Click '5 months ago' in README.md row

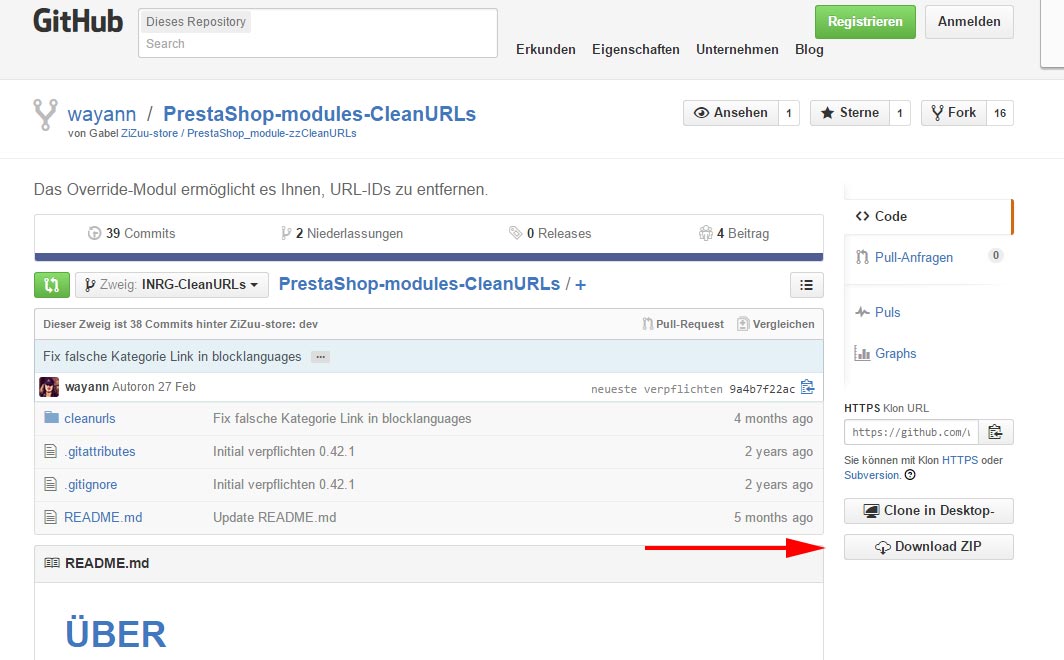(773, 518)
